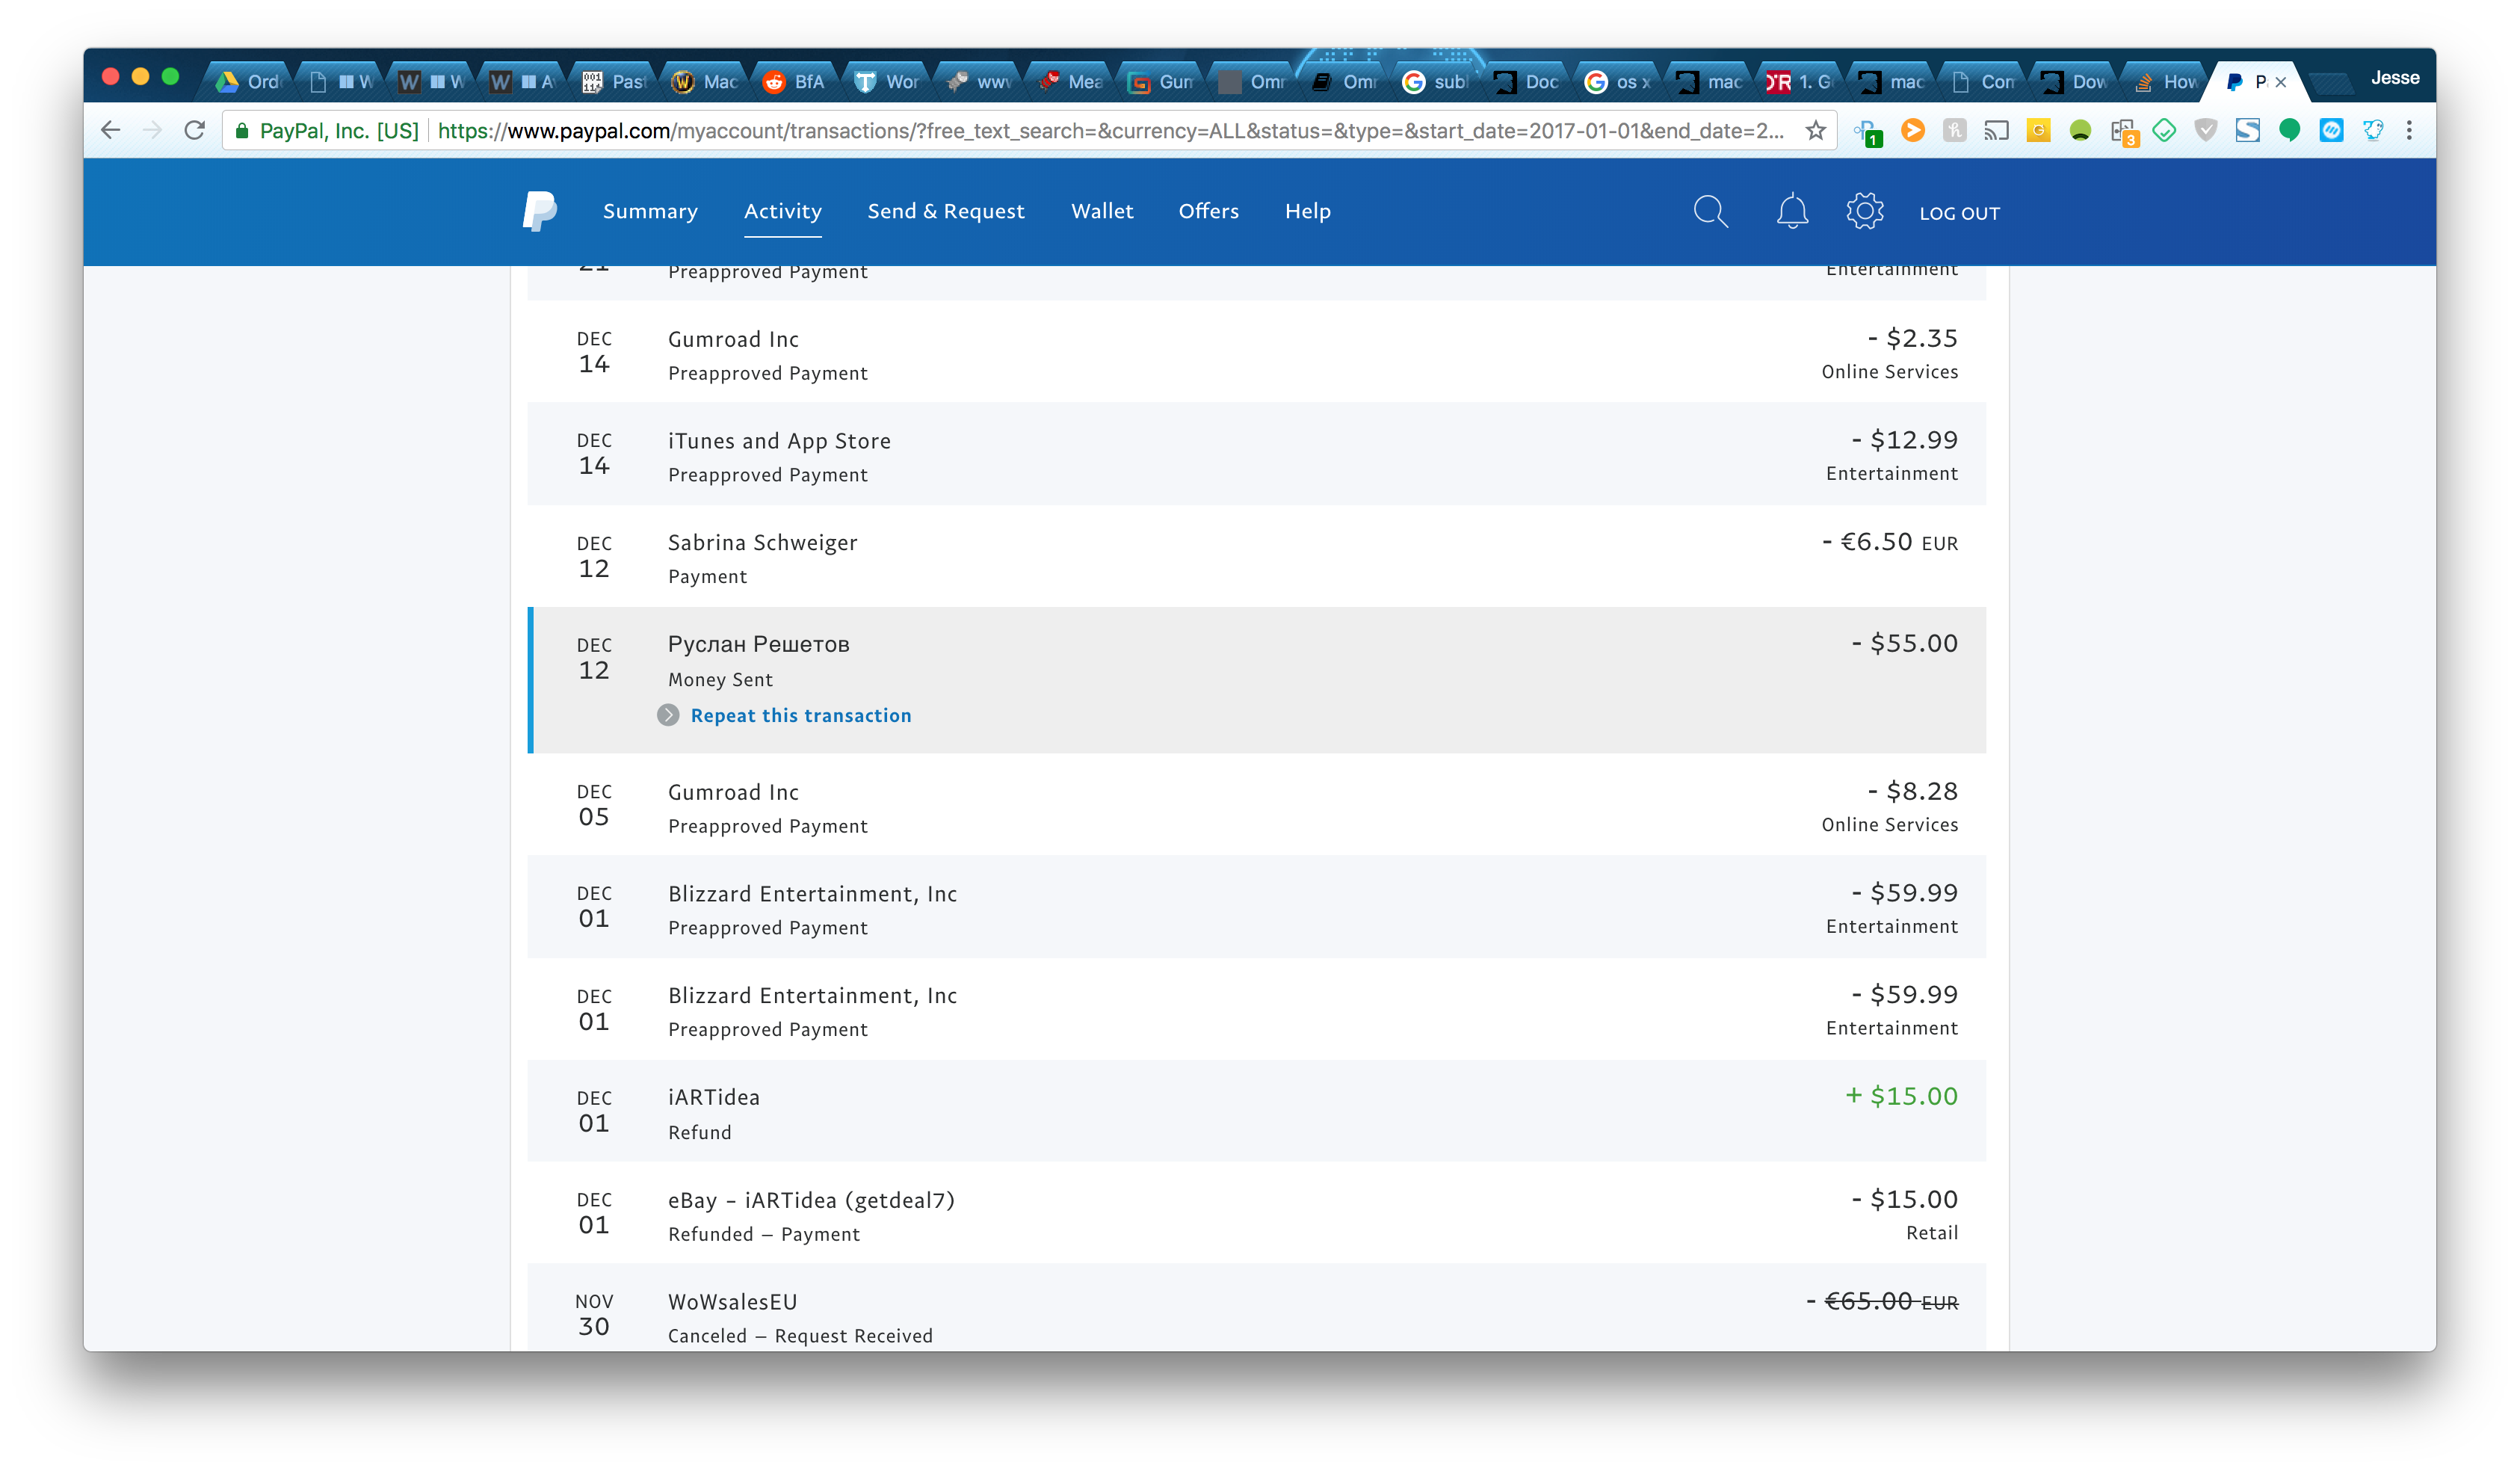Click extension icon with orange 3 badge
The height and width of the screenshot is (1471, 2520).
pos(2123,132)
